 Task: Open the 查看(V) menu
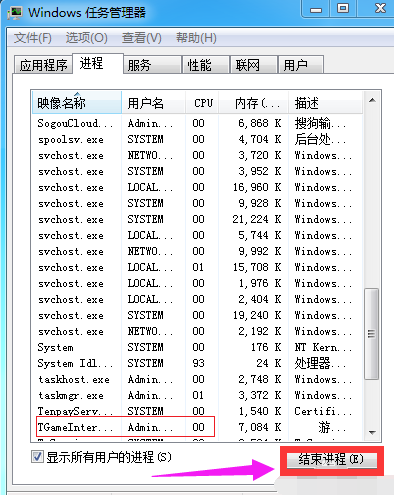tap(142, 38)
